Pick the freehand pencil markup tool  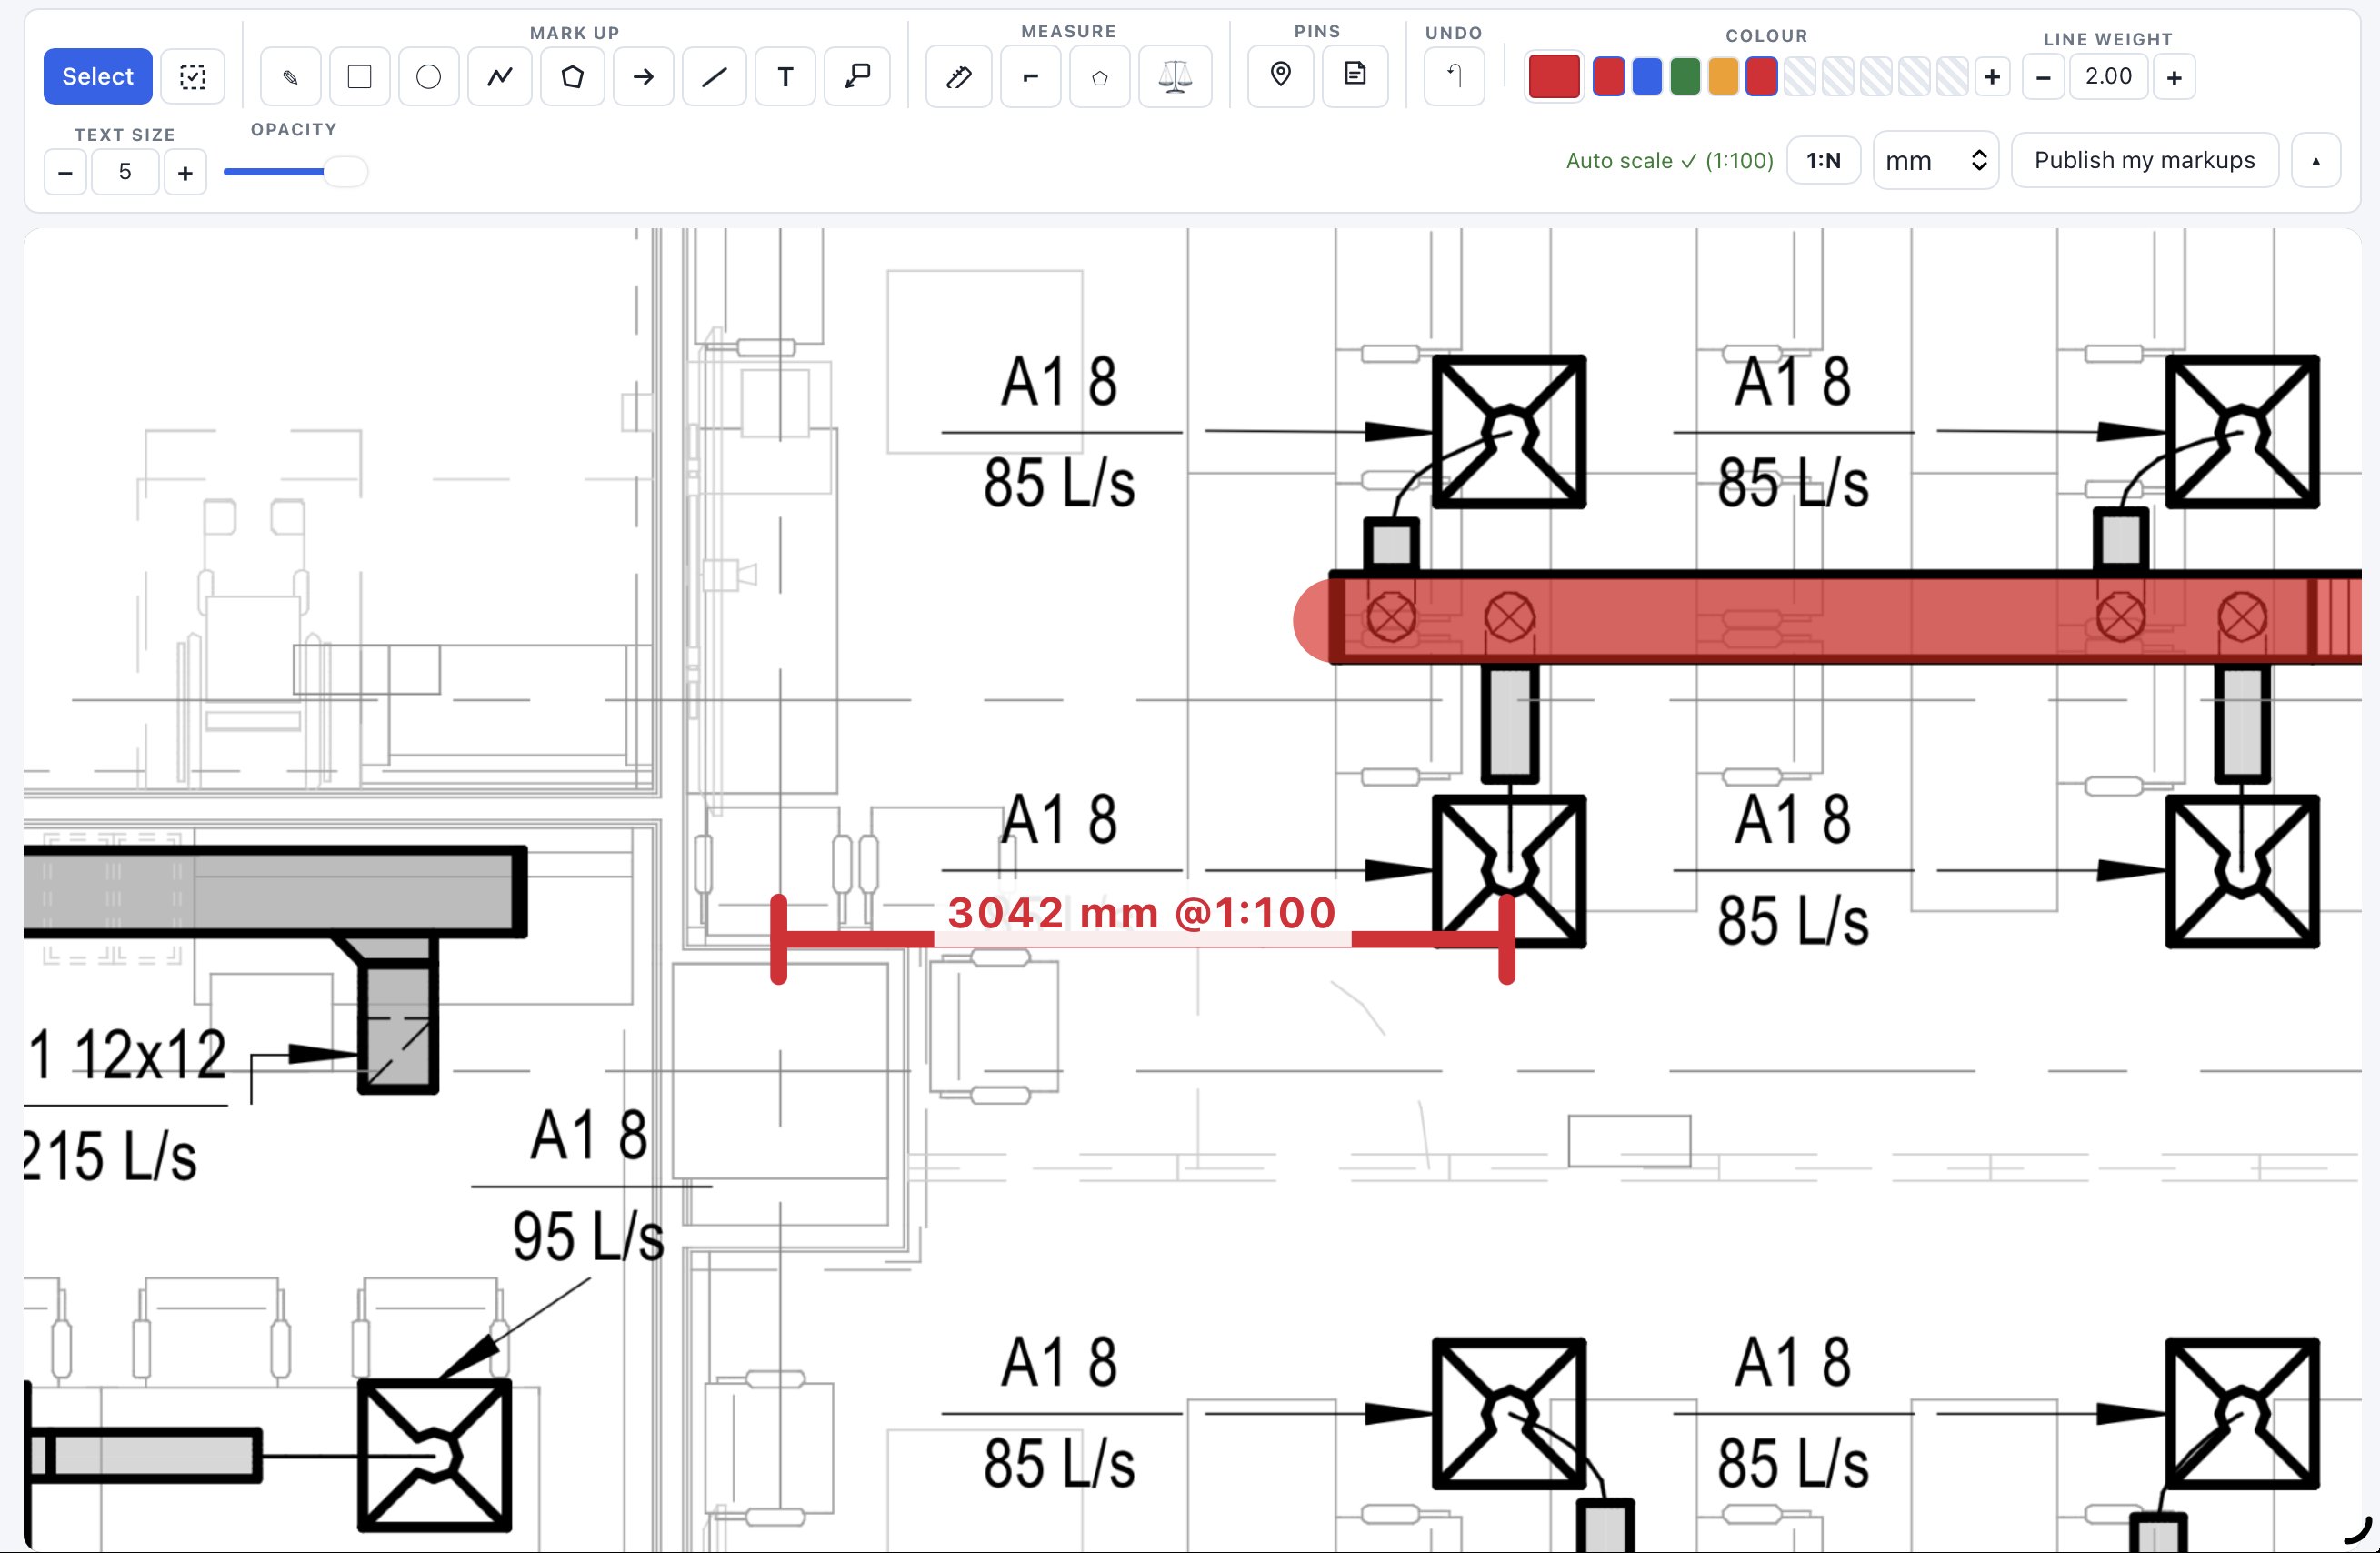(290, 76)
